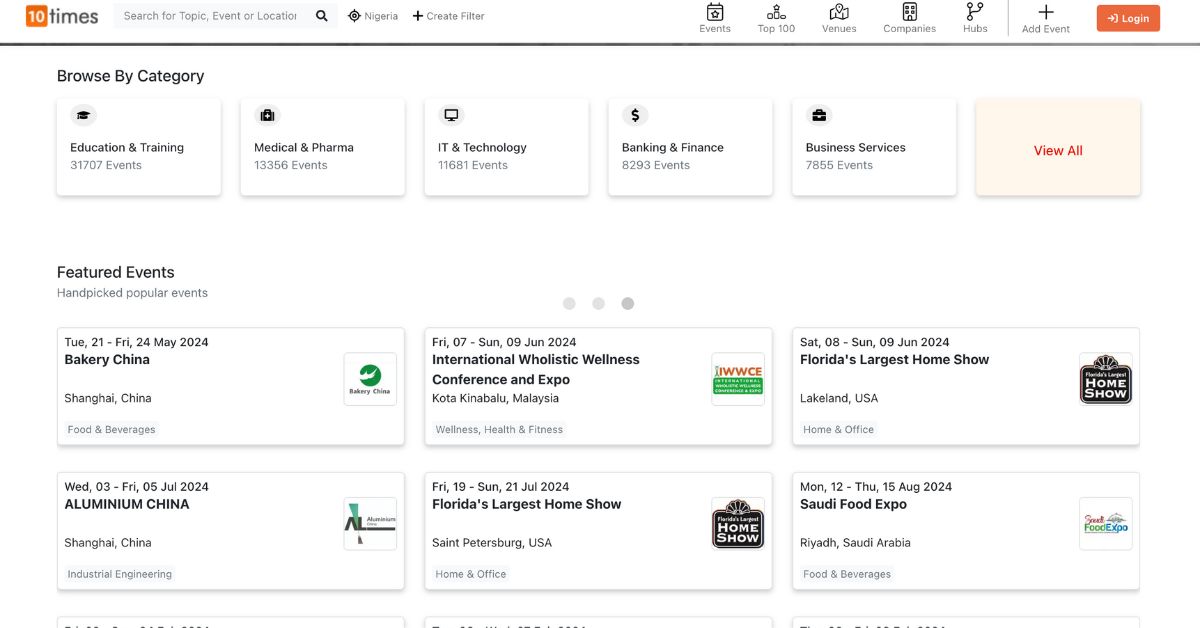Click the search magnifier icon
Viewport: 1200px width, 628px height.
pyautogui.click(x=321, y=16)
